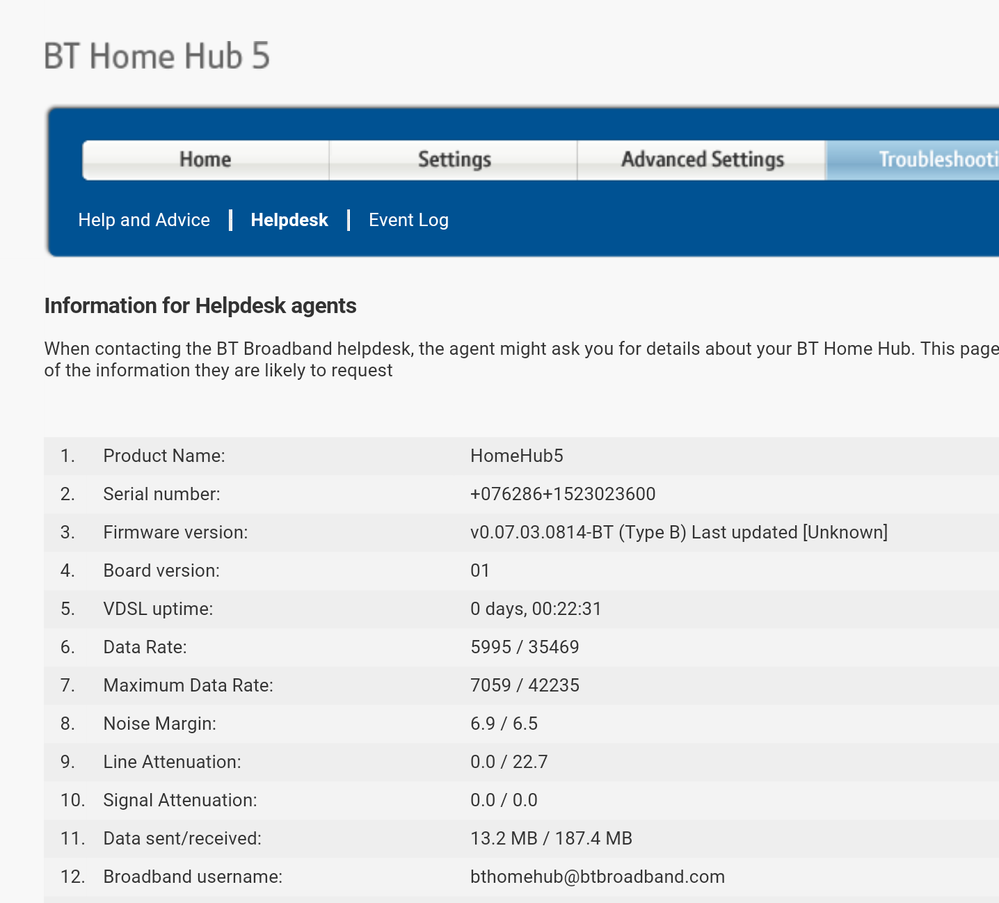Select value 13.2 MB / 187.4 MB
Image resolution: width=999 pixels, height=903 pixels.
[x=551, y=838]
